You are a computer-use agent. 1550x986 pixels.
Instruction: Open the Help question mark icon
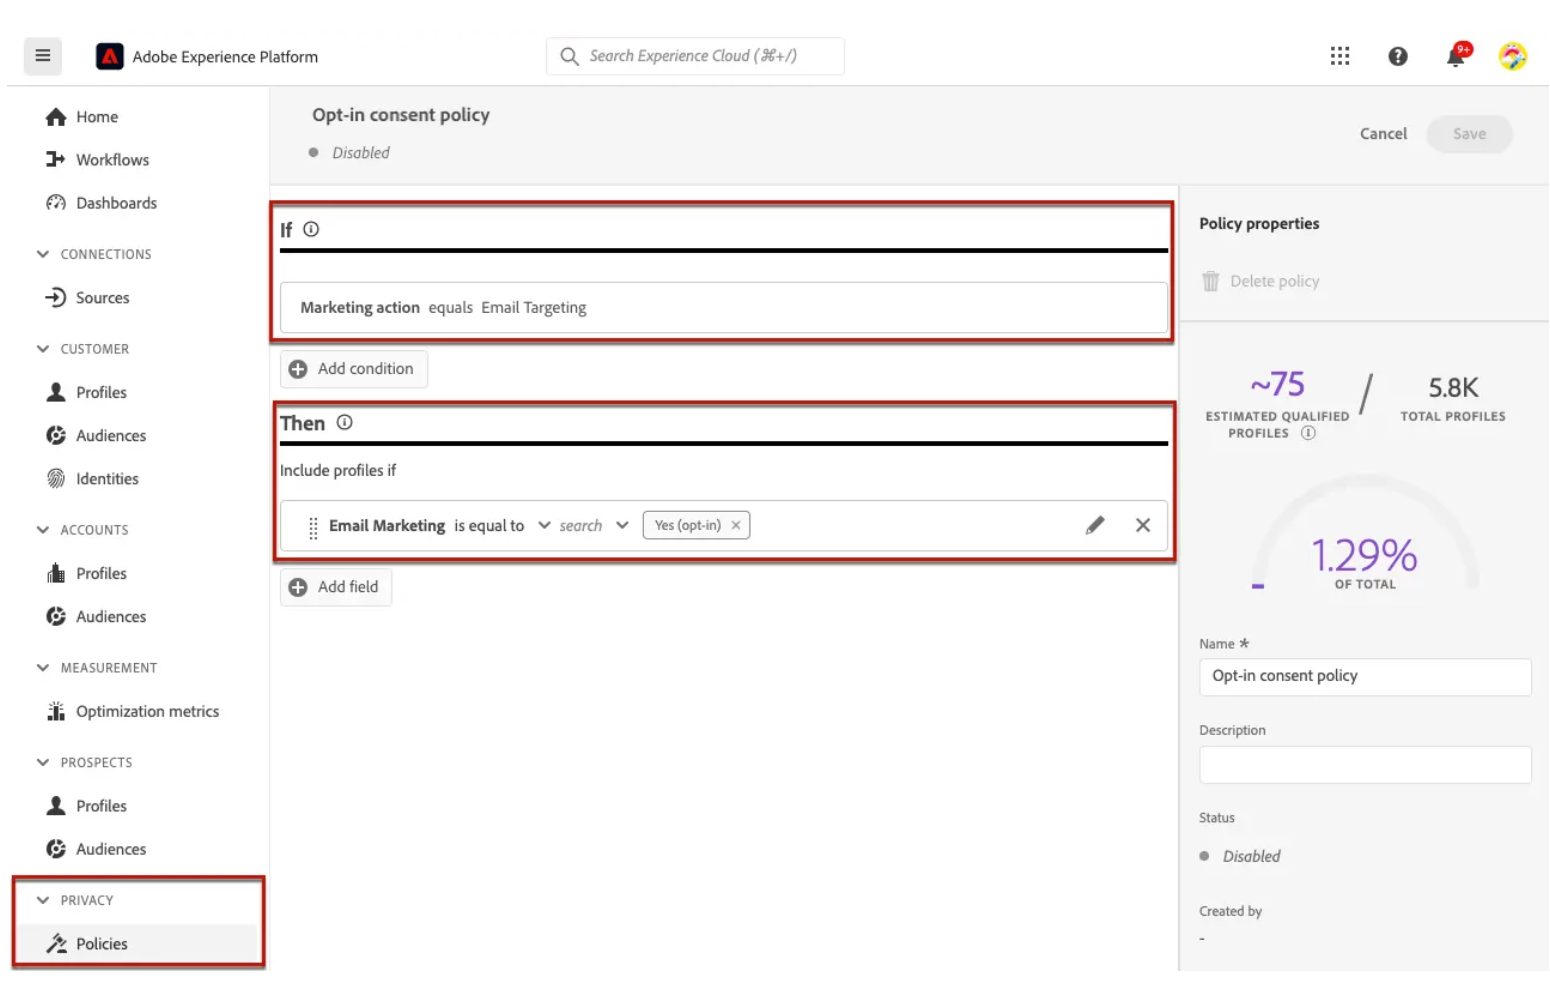tap(1398, 56)
